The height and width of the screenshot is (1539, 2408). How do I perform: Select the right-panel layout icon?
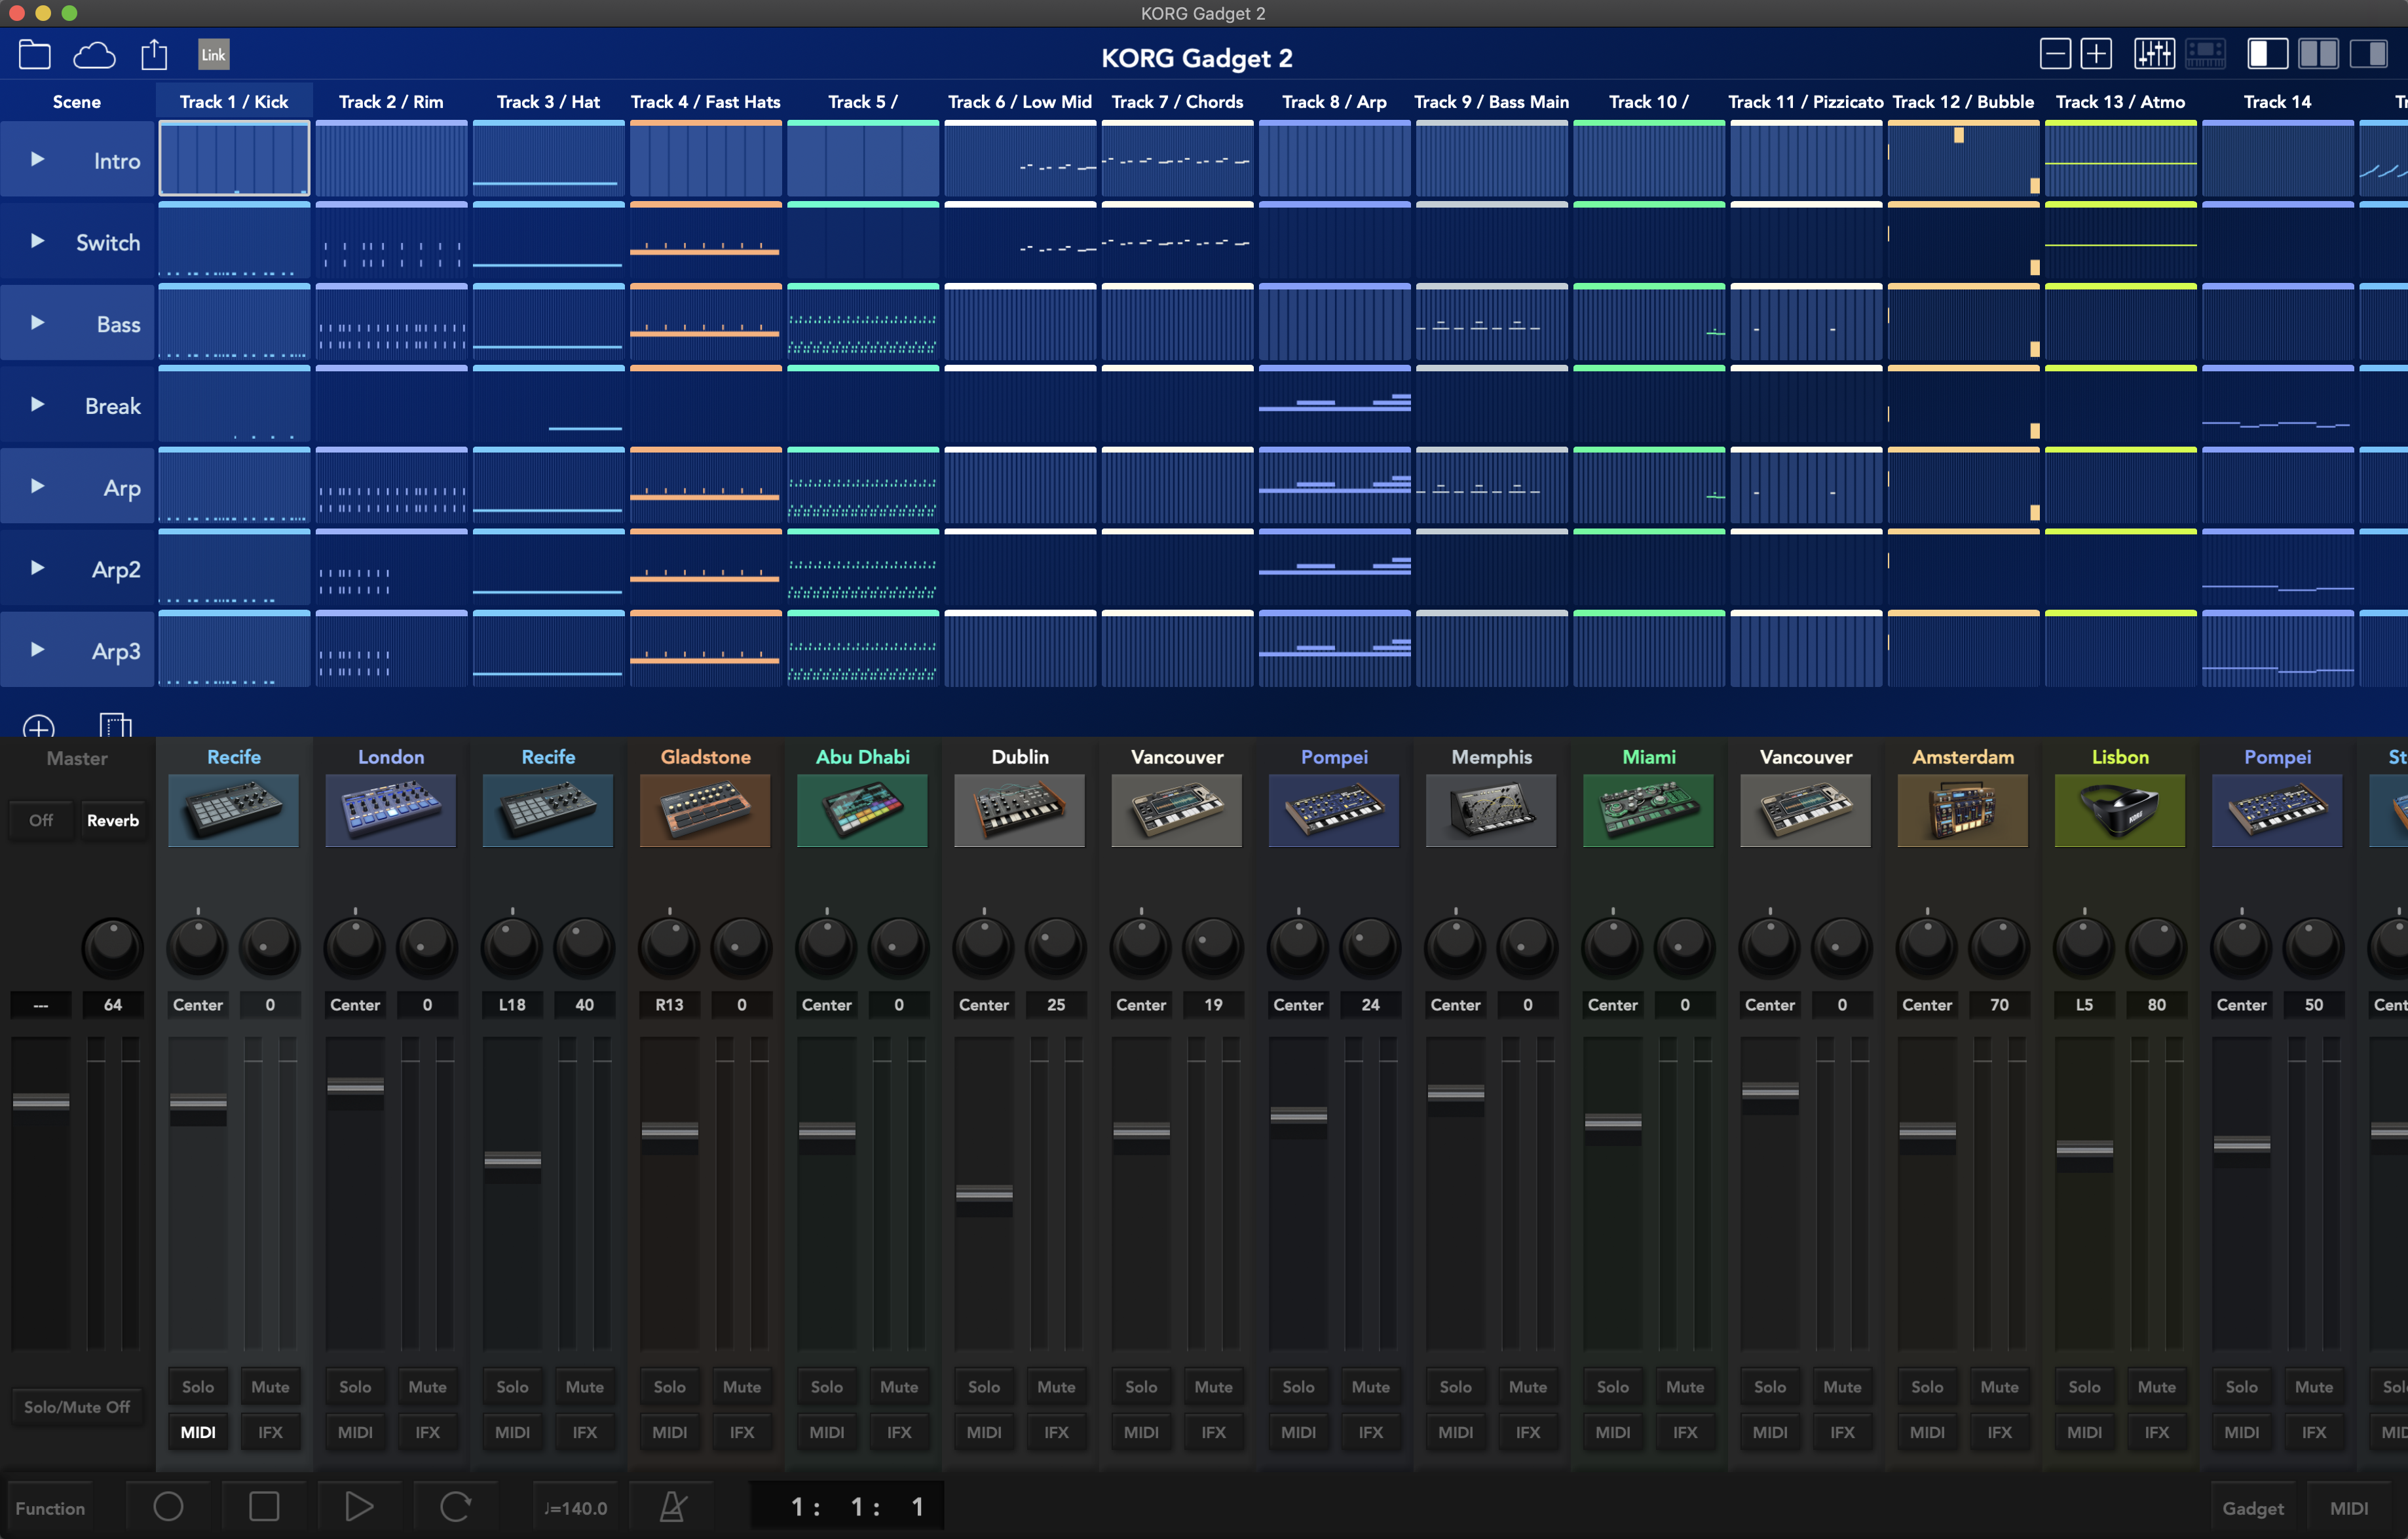pos(2368,53)
